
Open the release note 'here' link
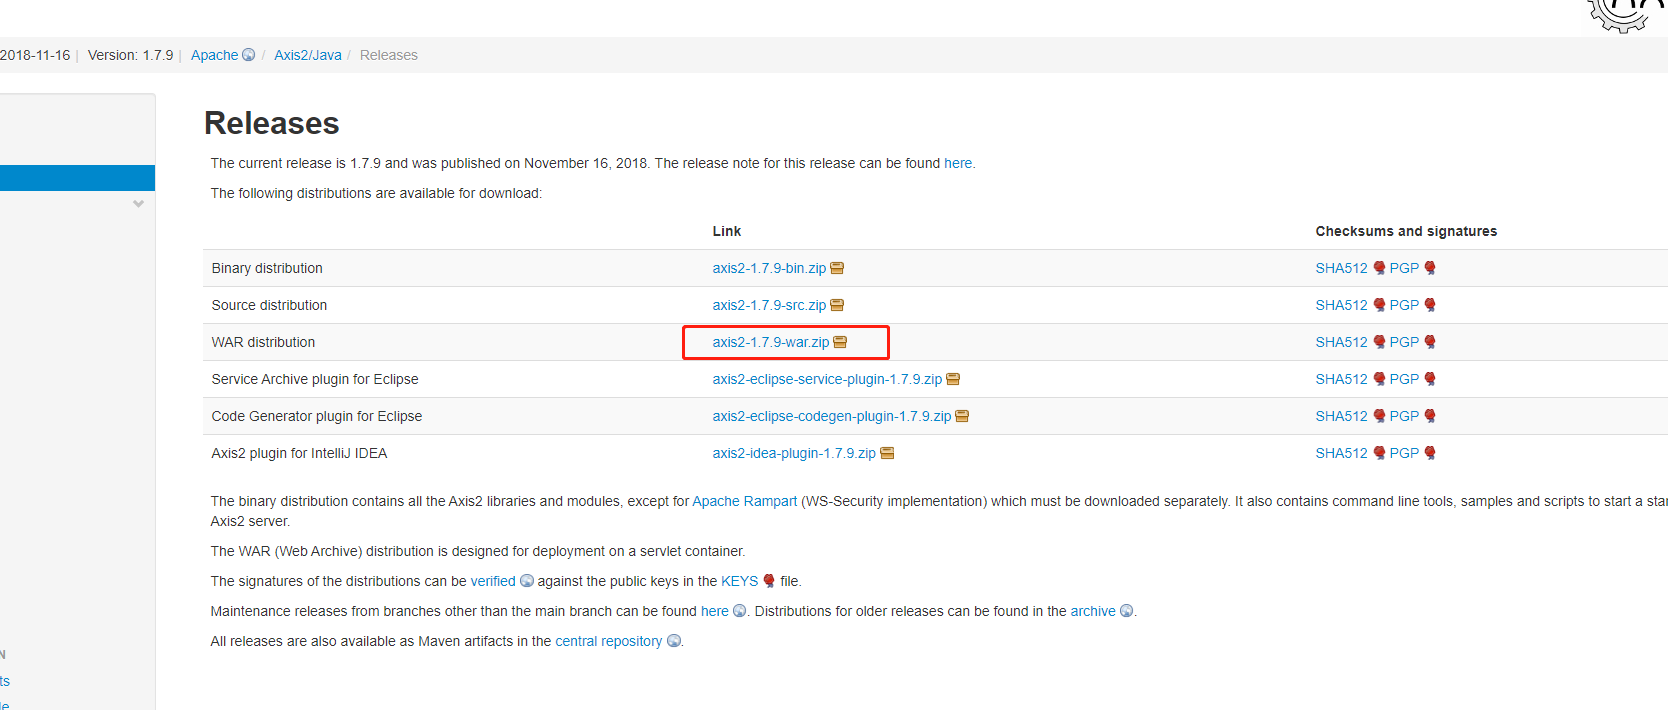[x=957, y=163]
